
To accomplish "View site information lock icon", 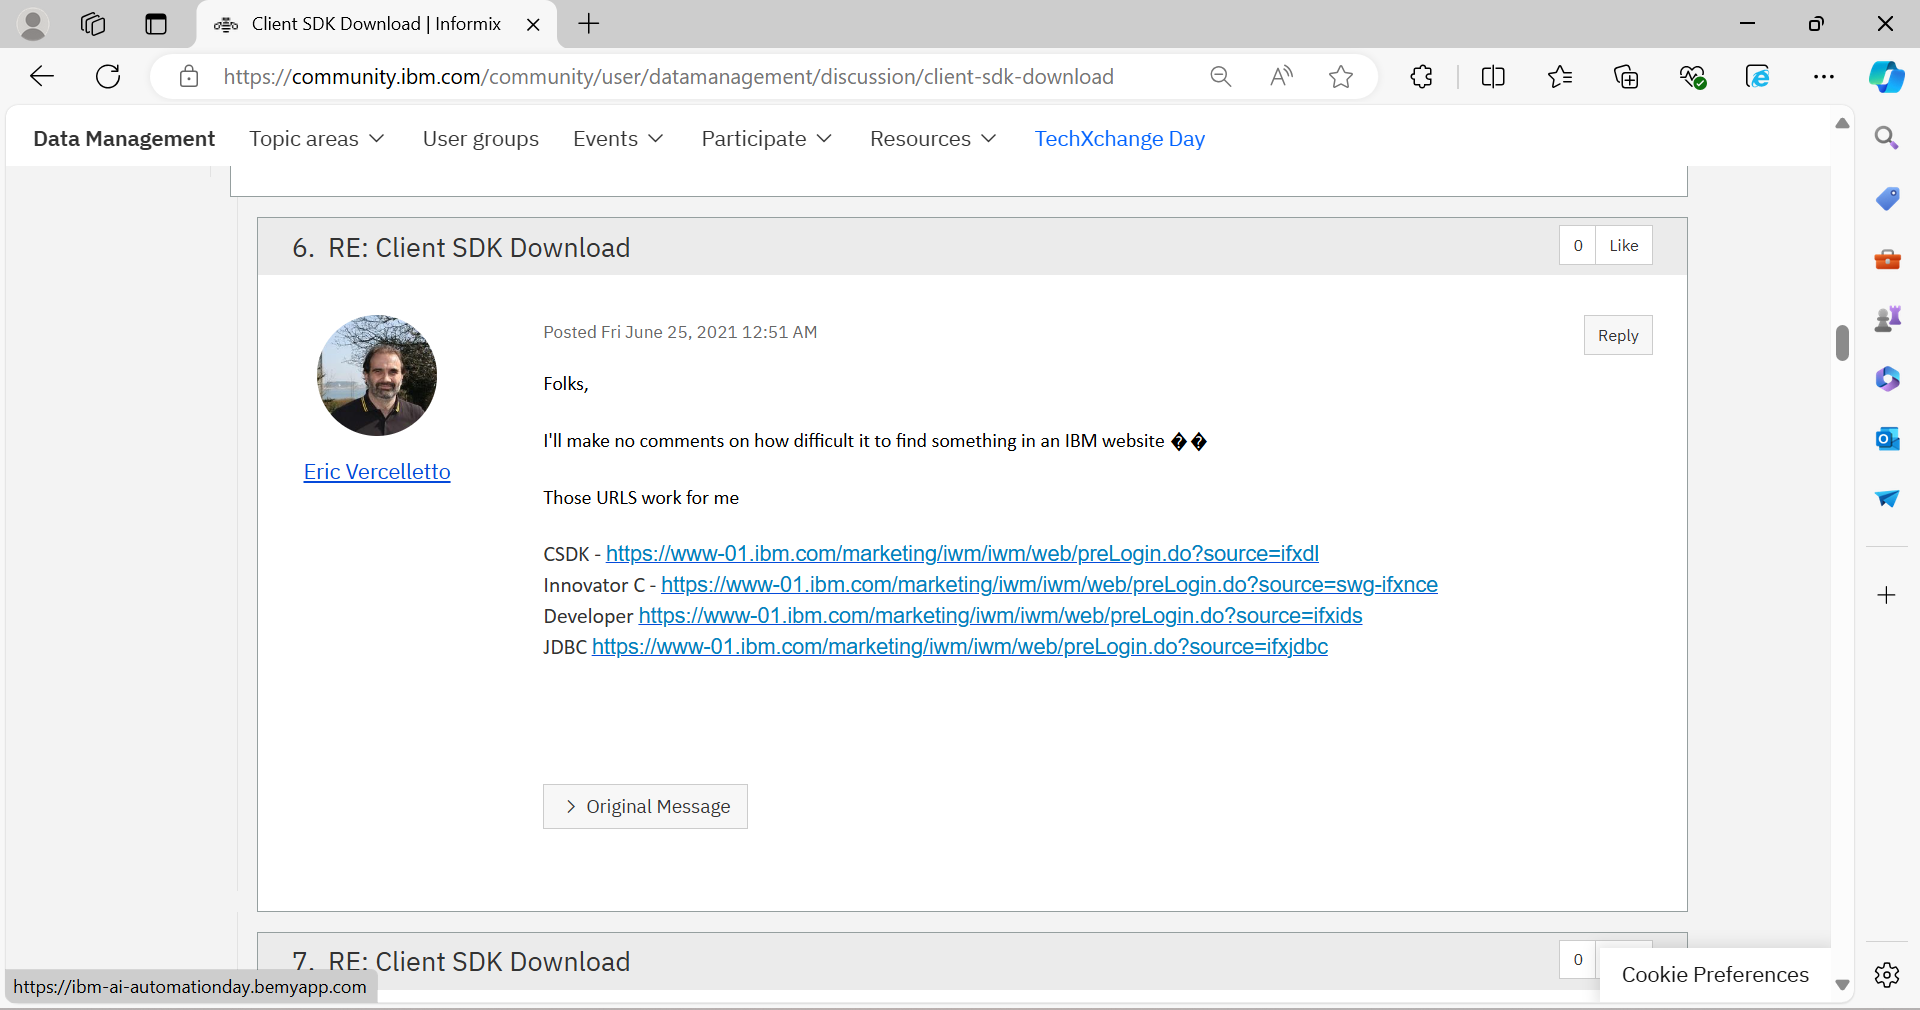I will pyautogui.click(x=189, y=76).
